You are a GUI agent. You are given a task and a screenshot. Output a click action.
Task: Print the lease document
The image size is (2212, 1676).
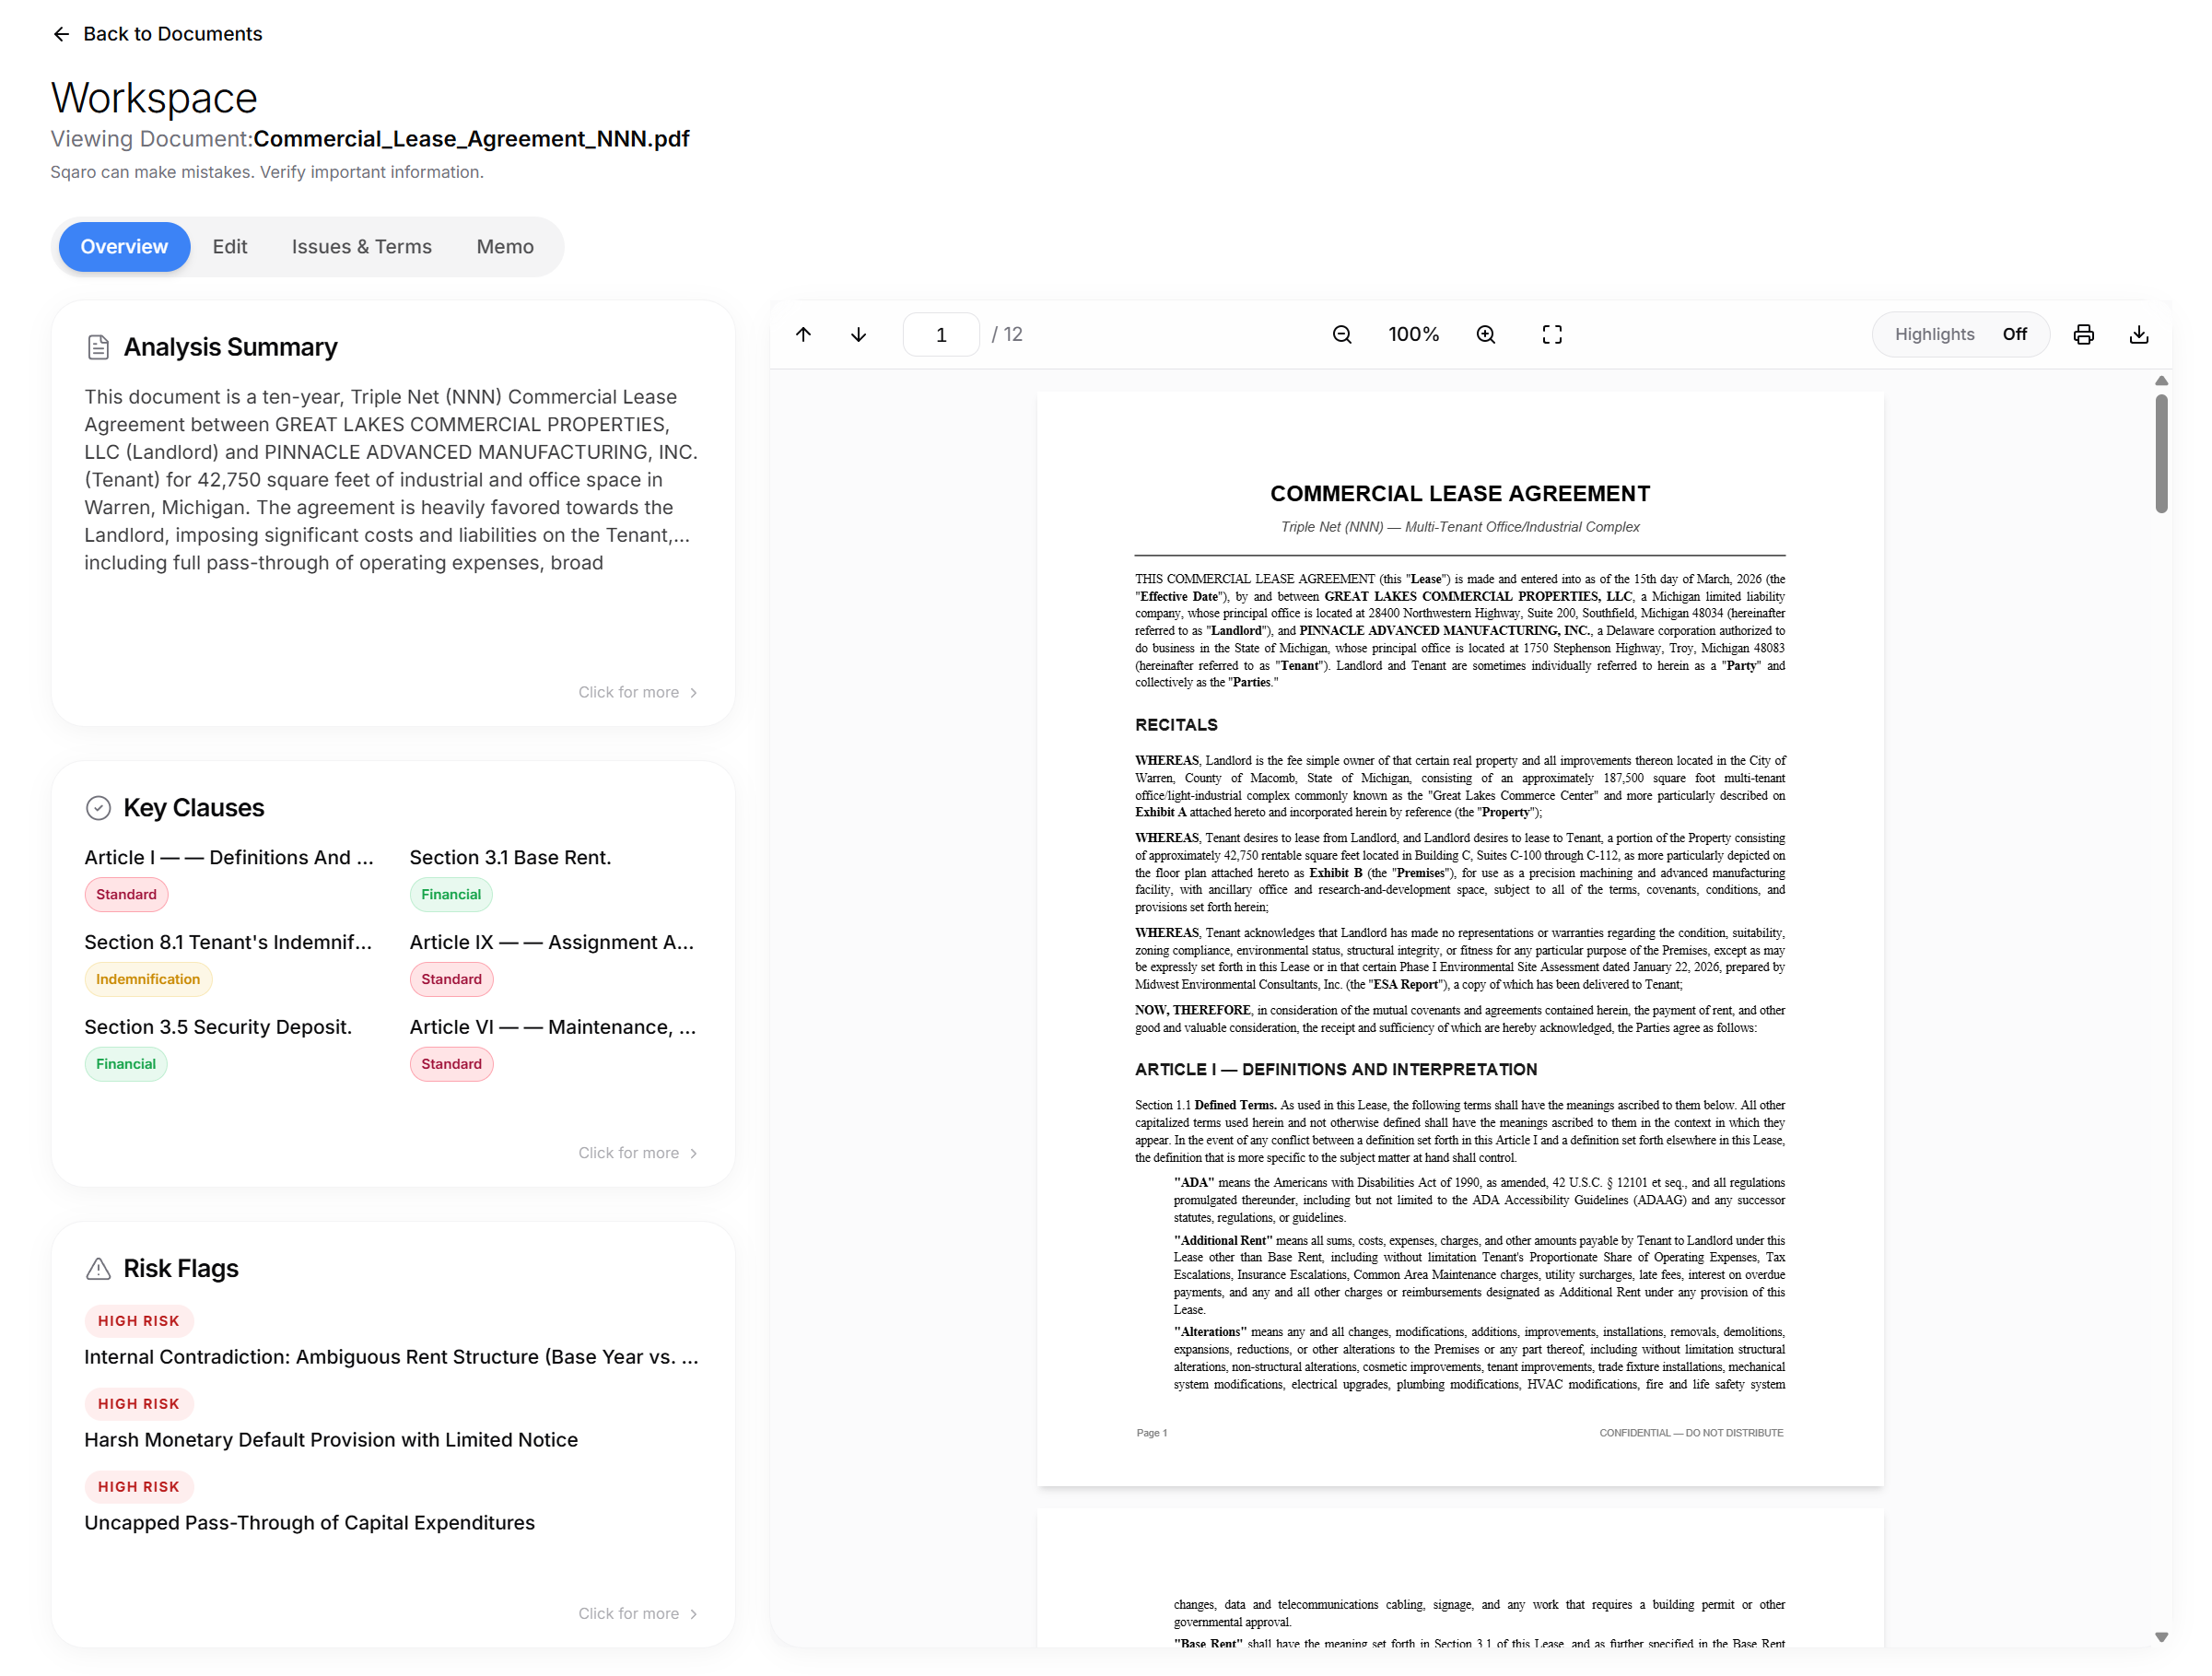[2083, 334]
